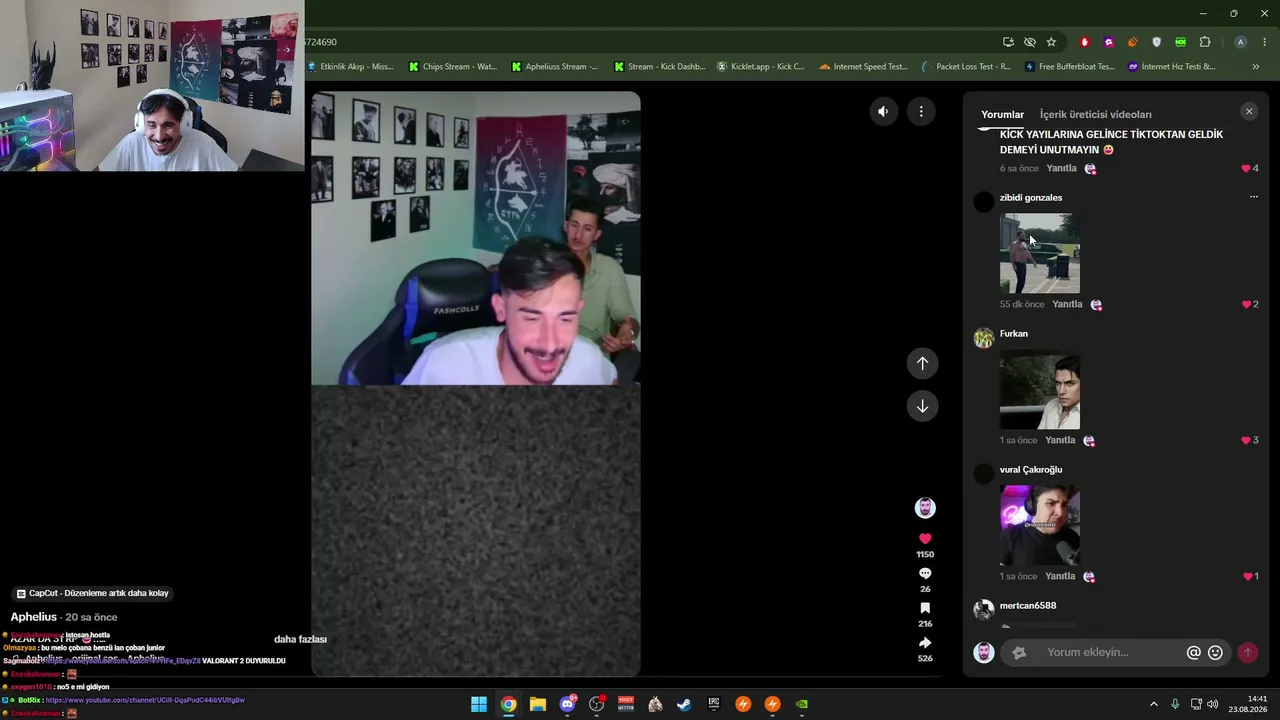Close the comments panel
The width and height of the screenshot is (1280, 720).
[x=1249, y=112]
